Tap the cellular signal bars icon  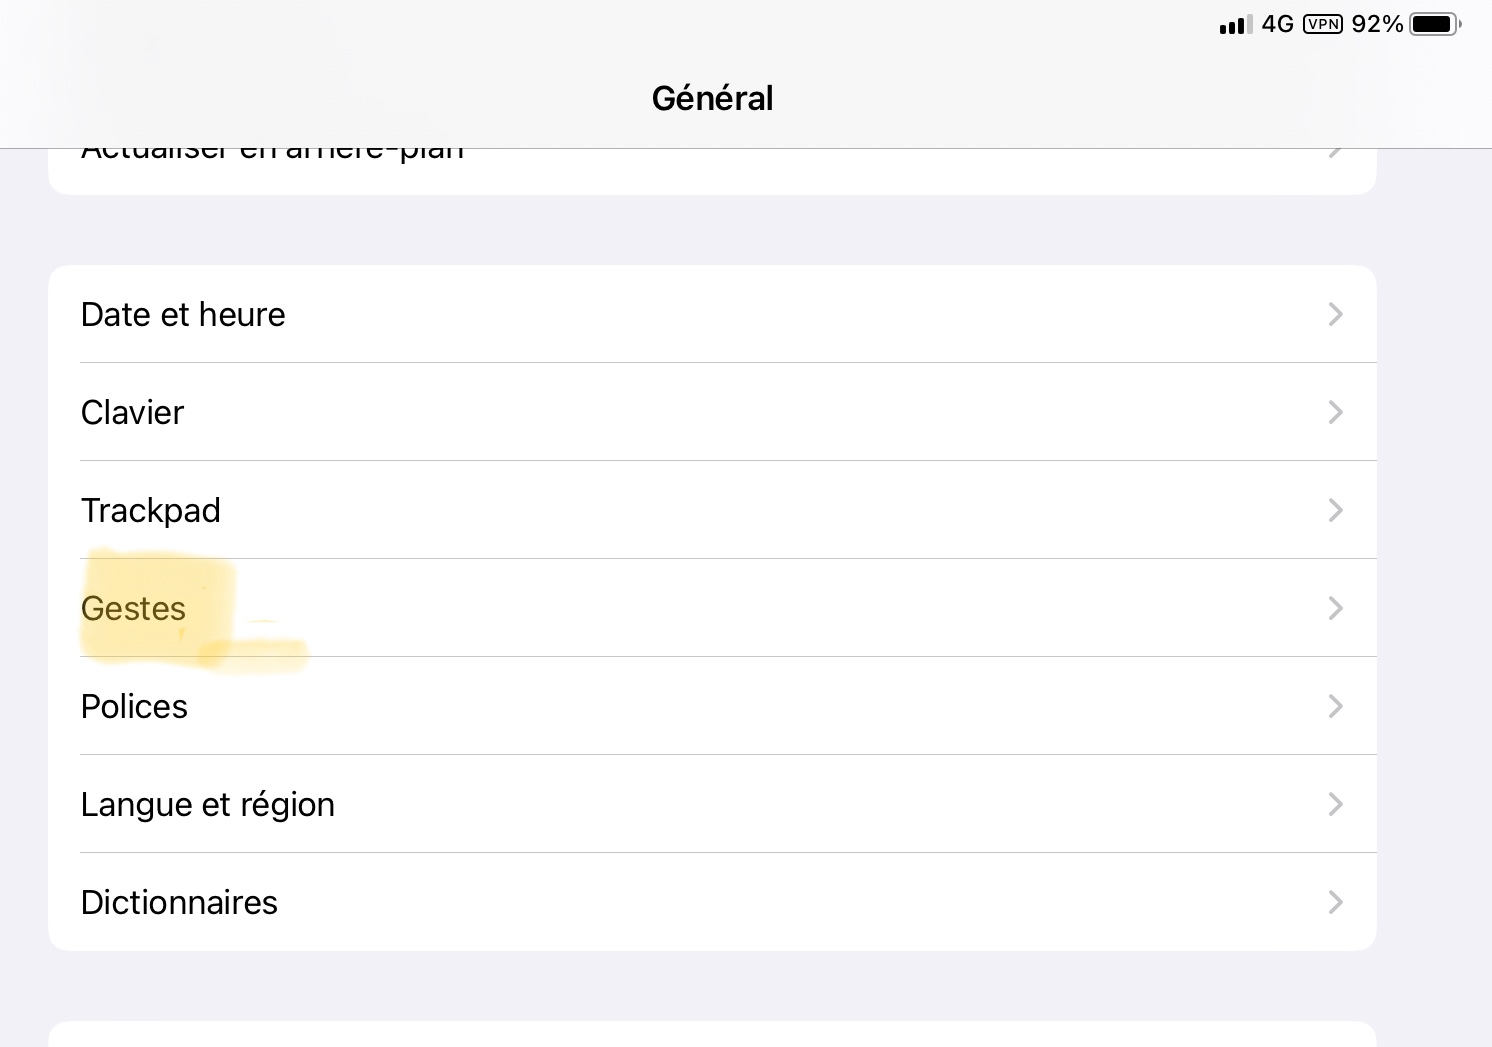(1236, 25)
